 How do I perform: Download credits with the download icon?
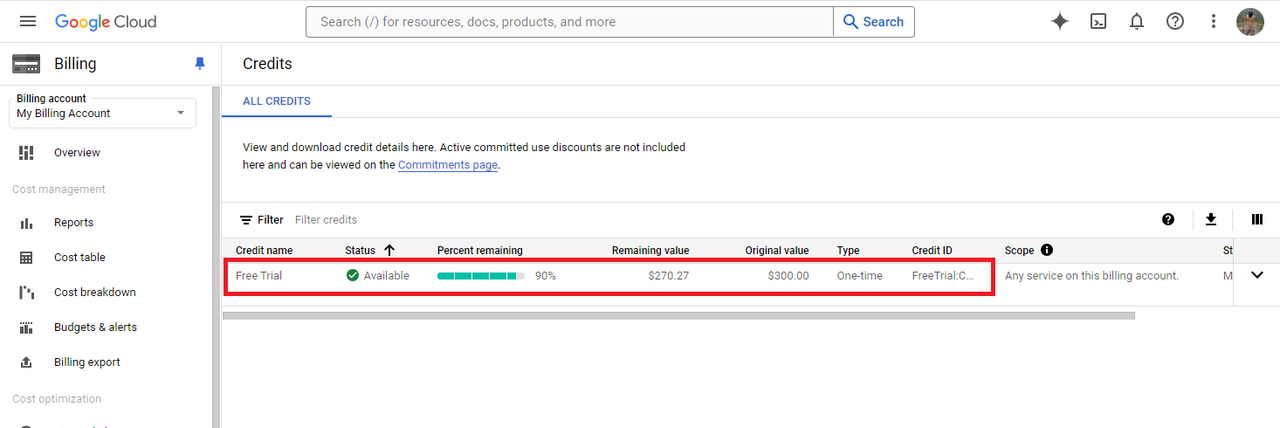click(x=1211, y=220)
